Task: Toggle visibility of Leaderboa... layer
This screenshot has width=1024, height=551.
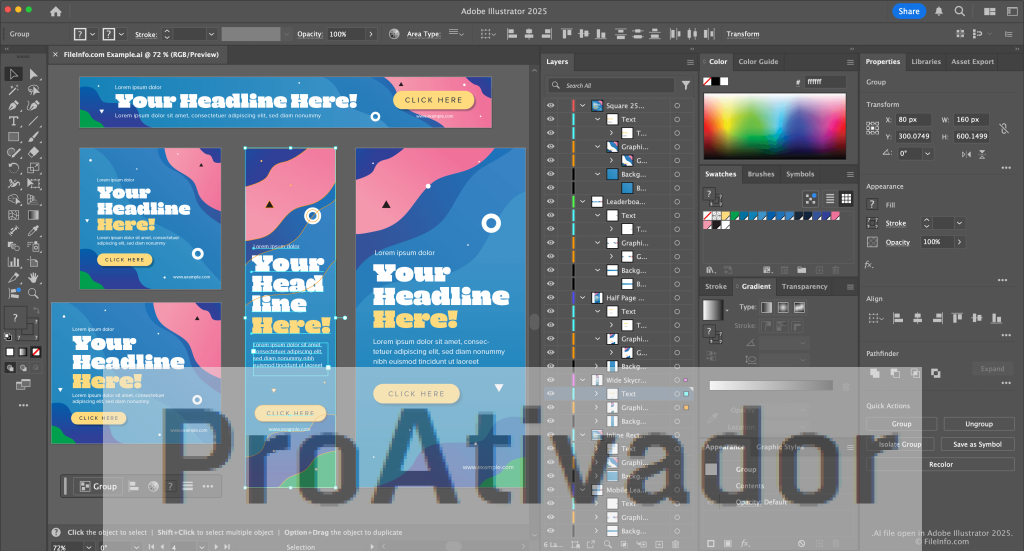Action: point(551,201)
